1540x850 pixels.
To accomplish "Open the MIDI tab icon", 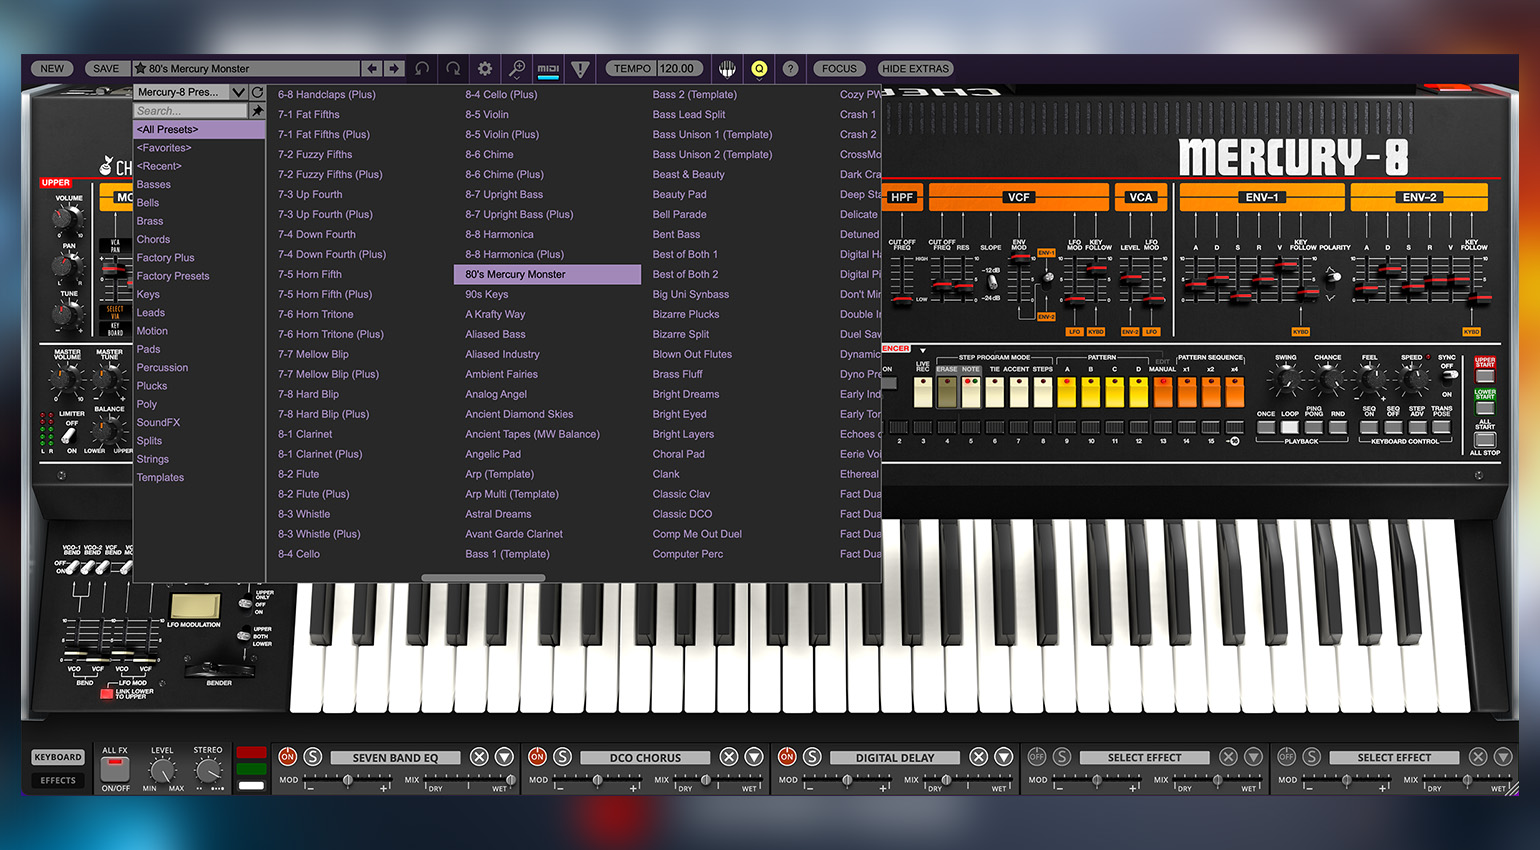I will click(x=548, y=69).
